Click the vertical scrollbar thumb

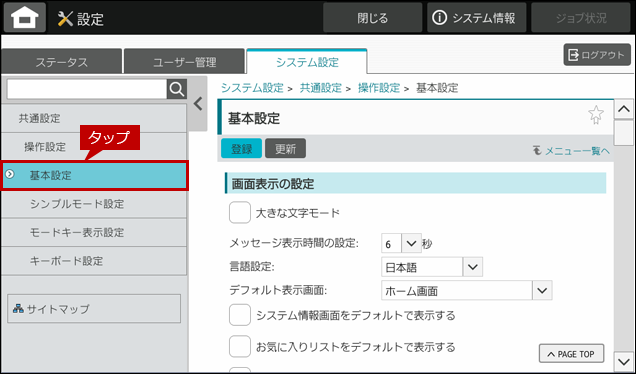coord(624,133)
